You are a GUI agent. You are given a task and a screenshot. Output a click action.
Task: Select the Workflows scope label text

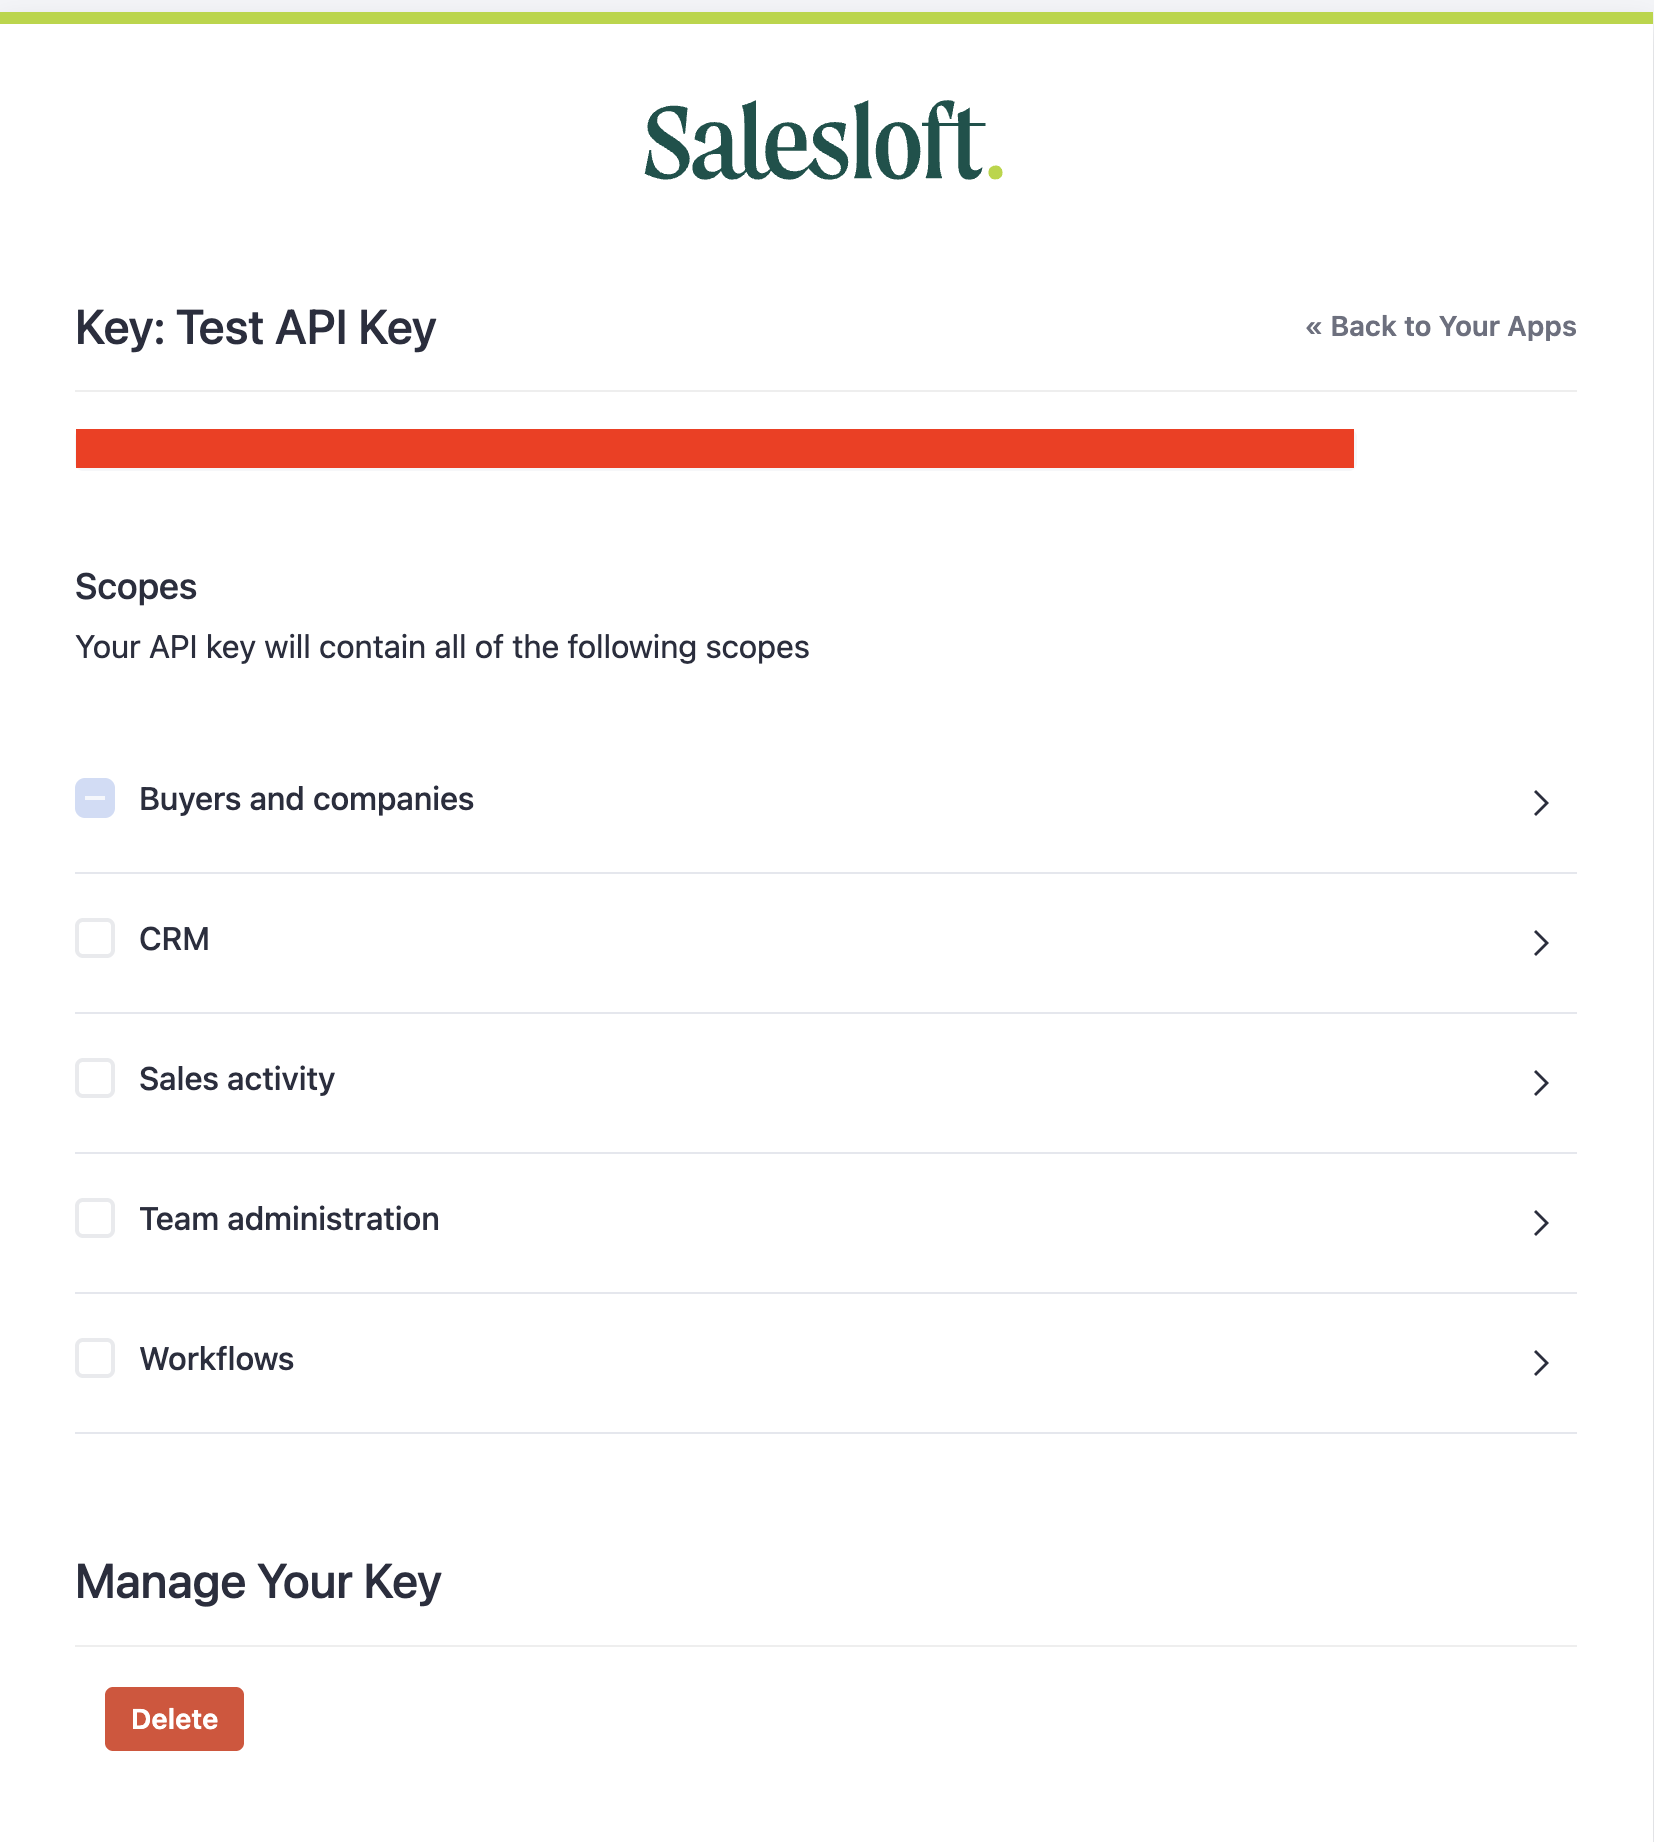216,1358
